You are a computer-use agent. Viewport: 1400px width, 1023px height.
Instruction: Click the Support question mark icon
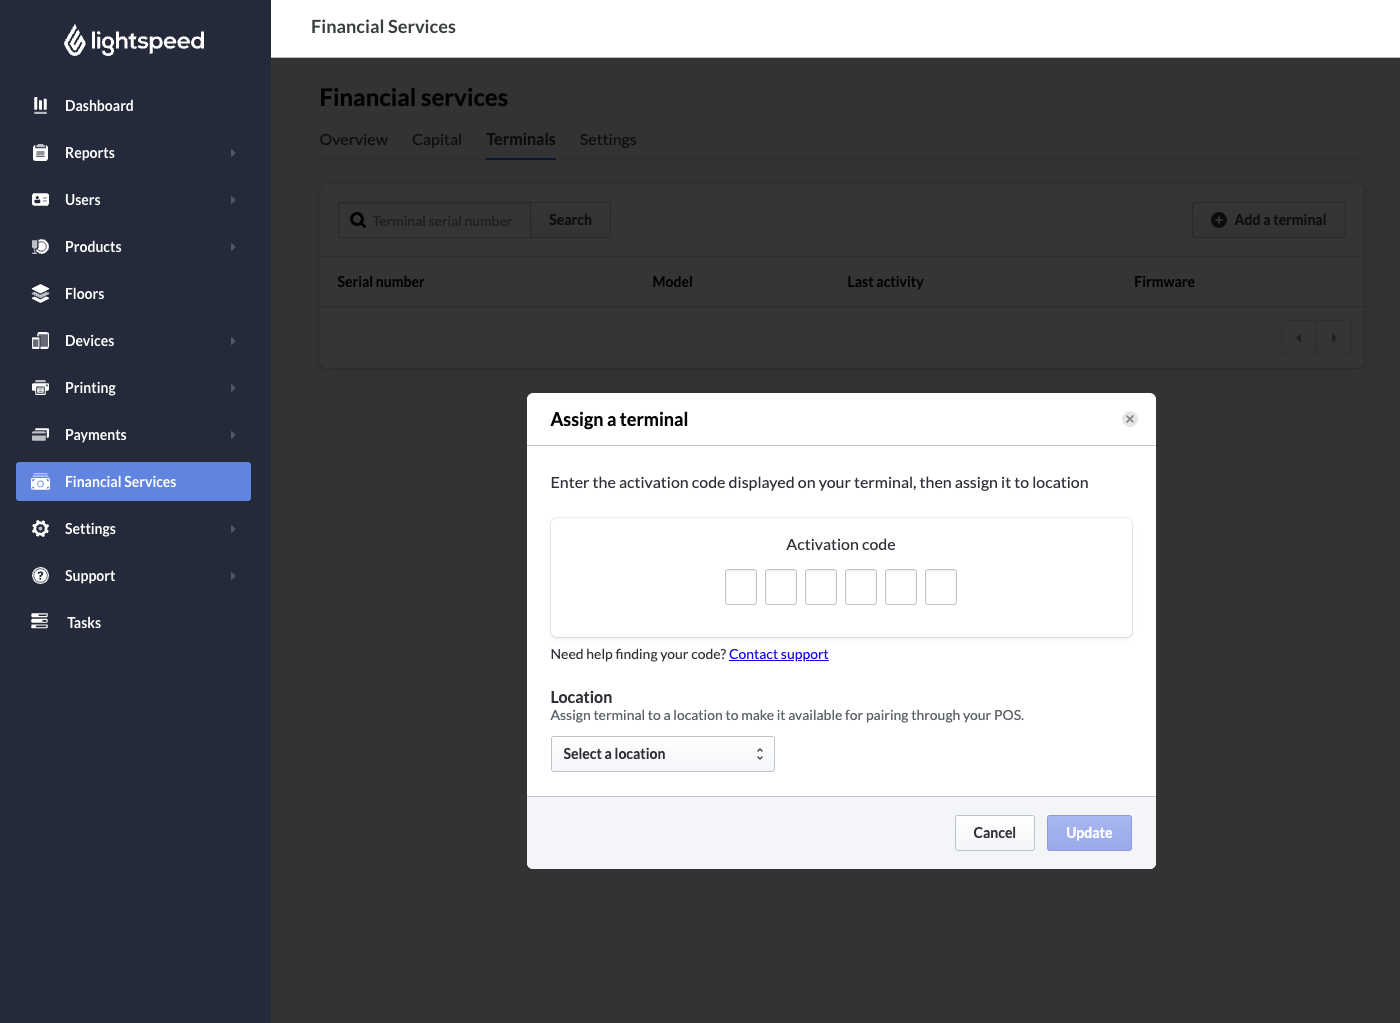40,576
